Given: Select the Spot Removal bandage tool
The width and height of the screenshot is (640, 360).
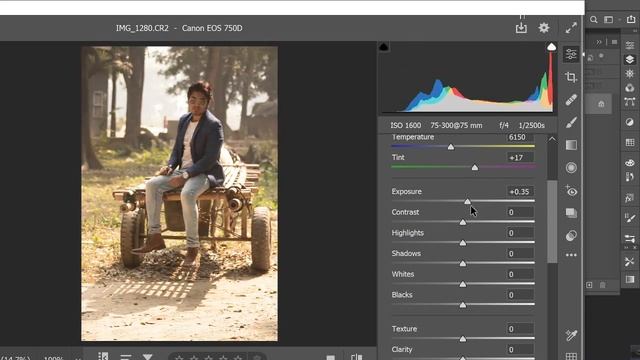Looking at the screenshot, I should click(571, 100).
